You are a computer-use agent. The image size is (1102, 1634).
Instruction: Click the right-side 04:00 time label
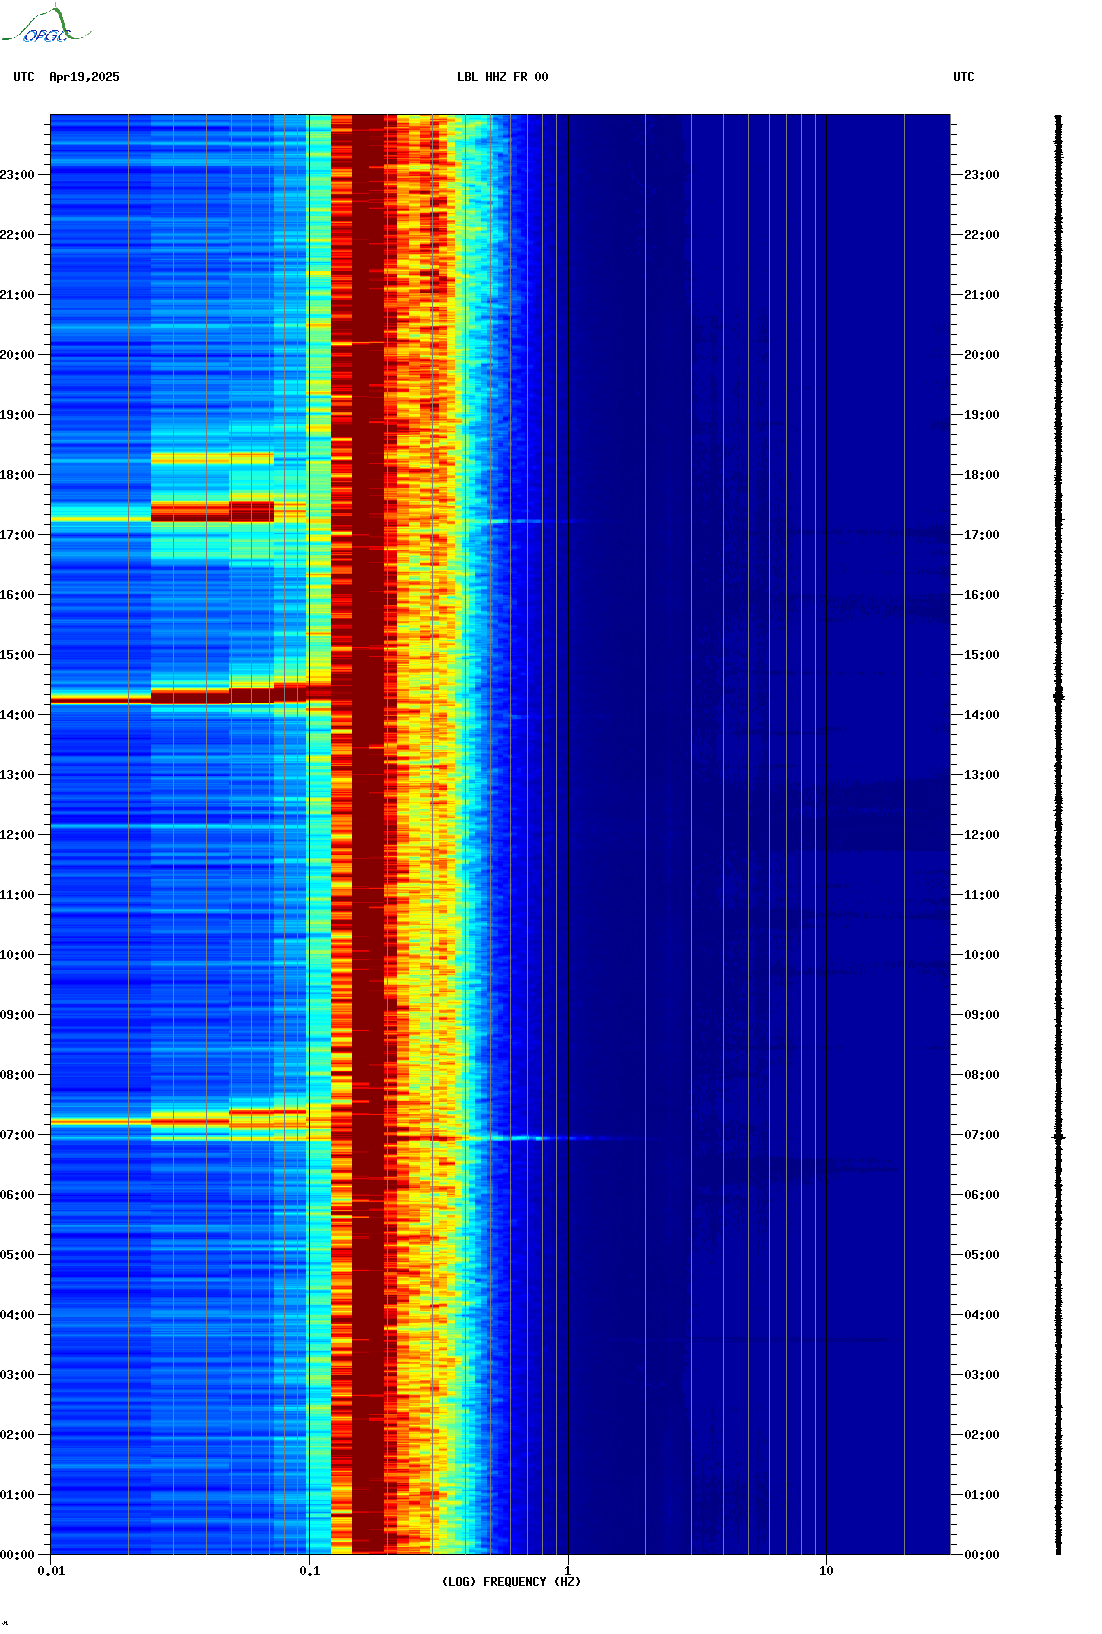[981, 1315]
